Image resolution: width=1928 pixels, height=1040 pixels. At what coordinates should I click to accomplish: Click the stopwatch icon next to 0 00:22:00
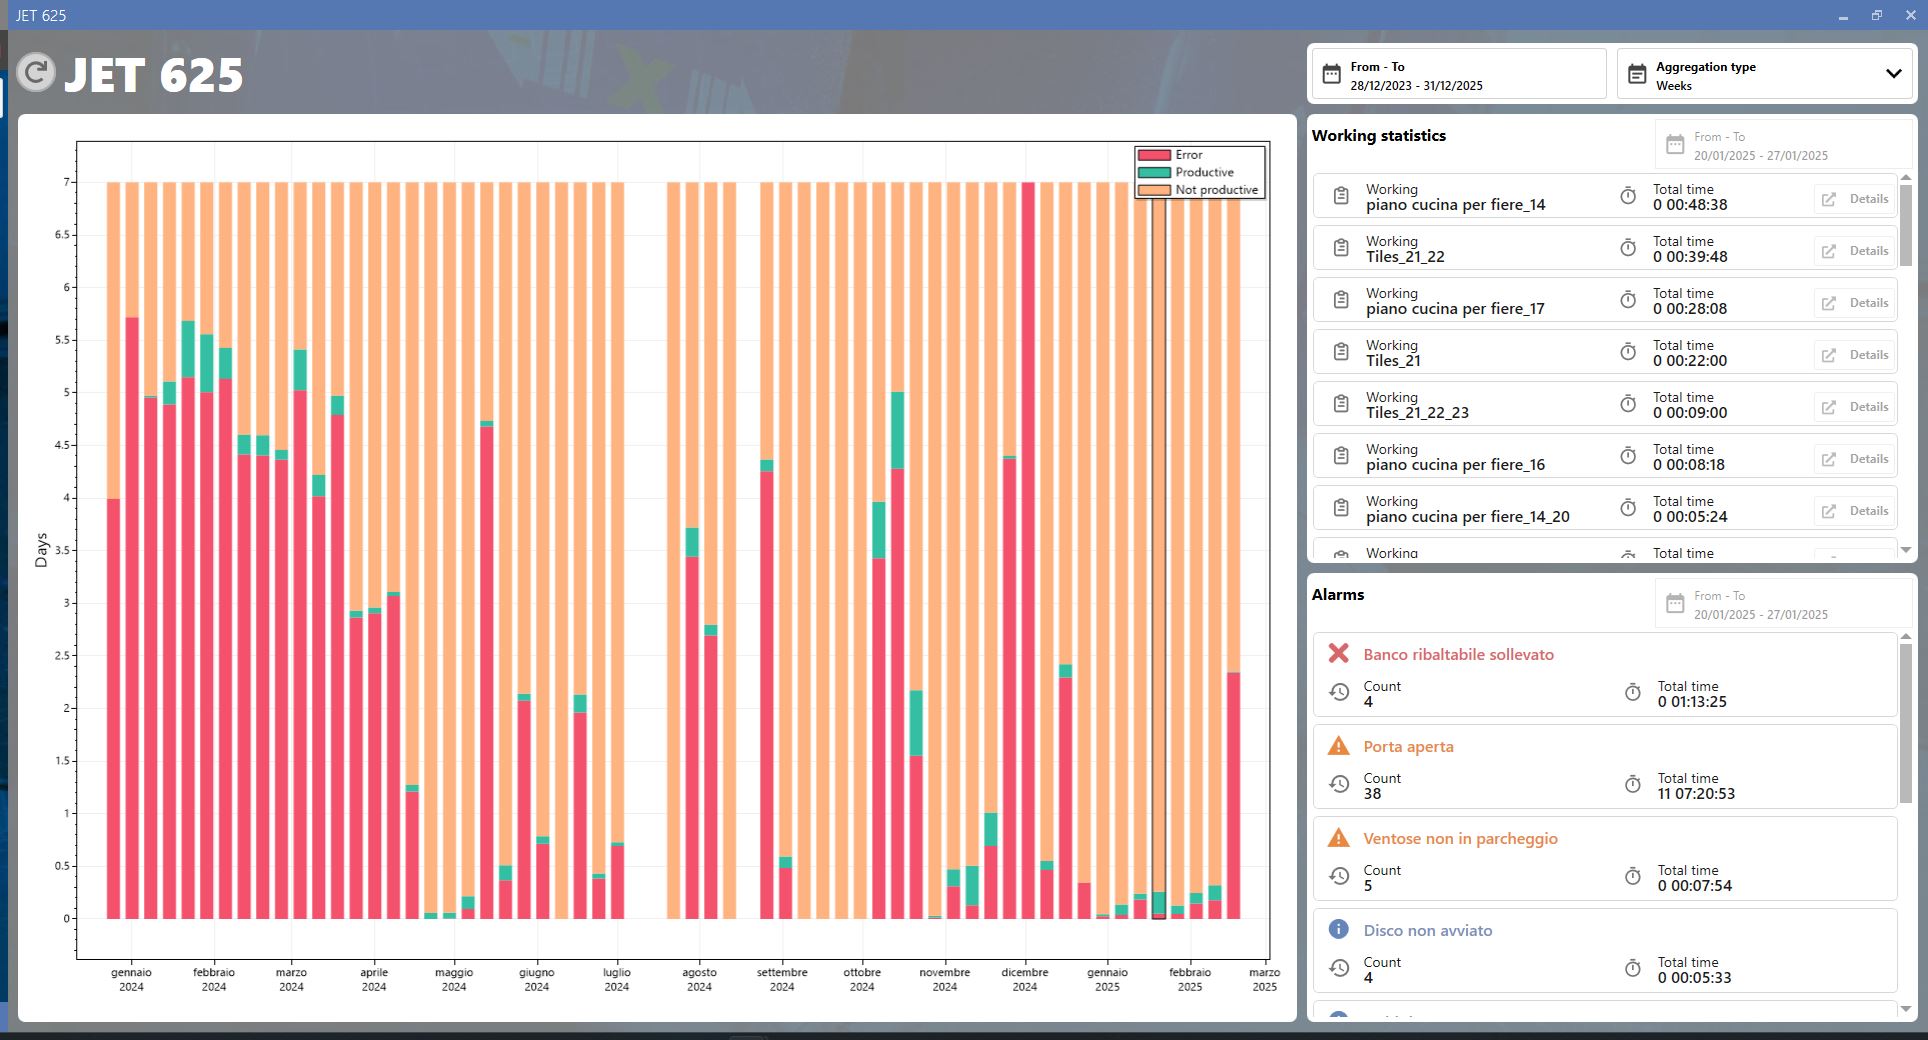pyautogui.click(x=1628, y=352)
